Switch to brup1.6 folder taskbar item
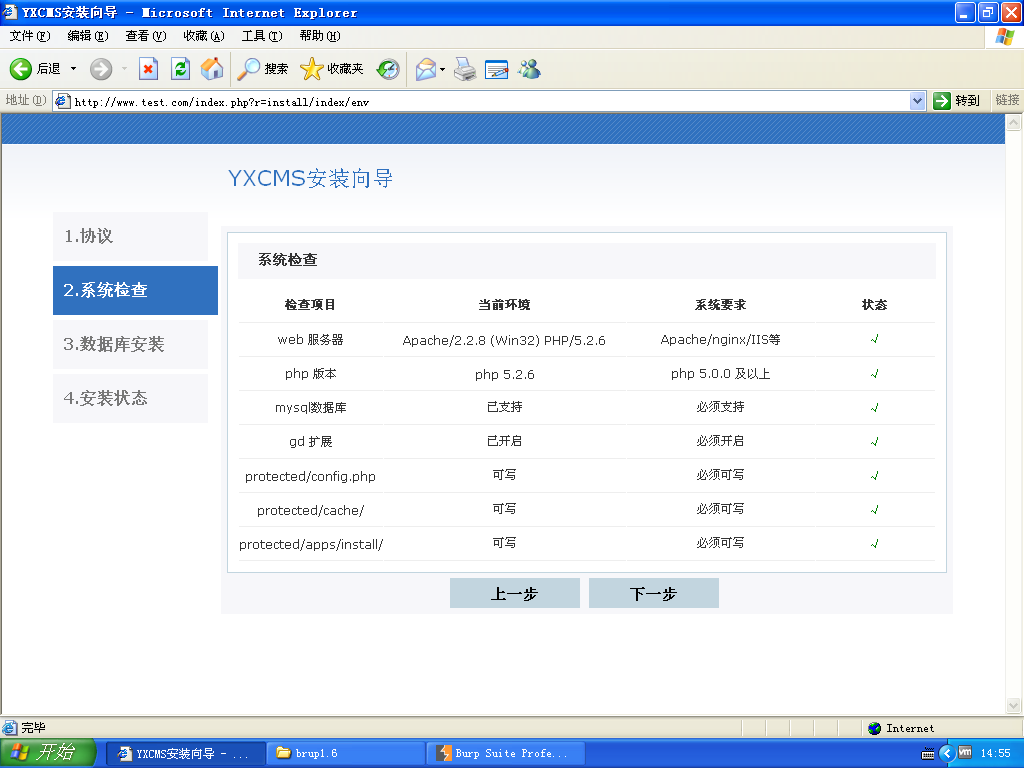 tap(345, 754)
